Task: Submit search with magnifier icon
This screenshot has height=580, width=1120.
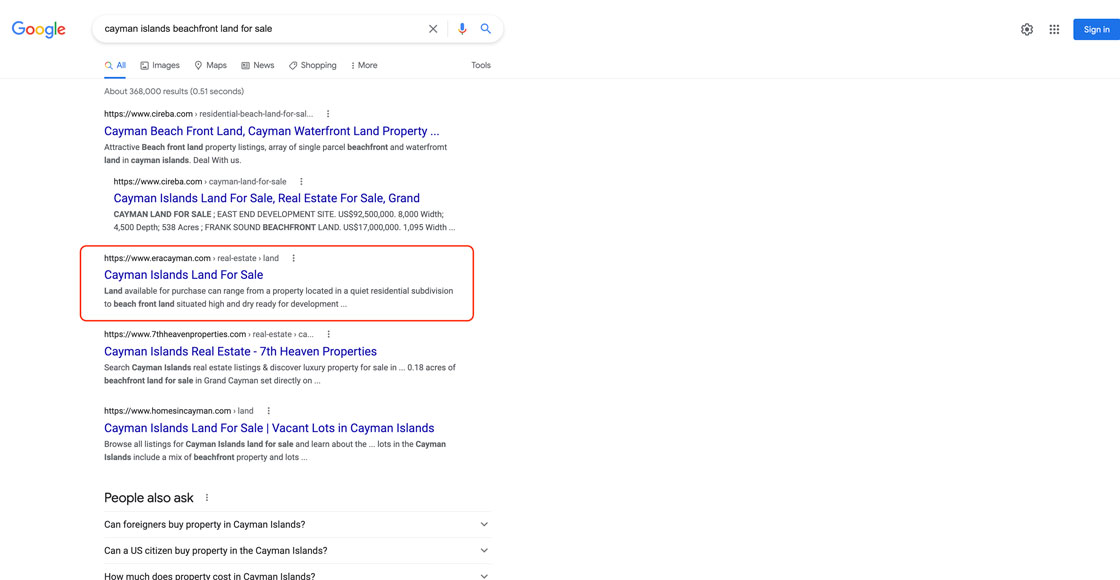Action: point(486,29)
